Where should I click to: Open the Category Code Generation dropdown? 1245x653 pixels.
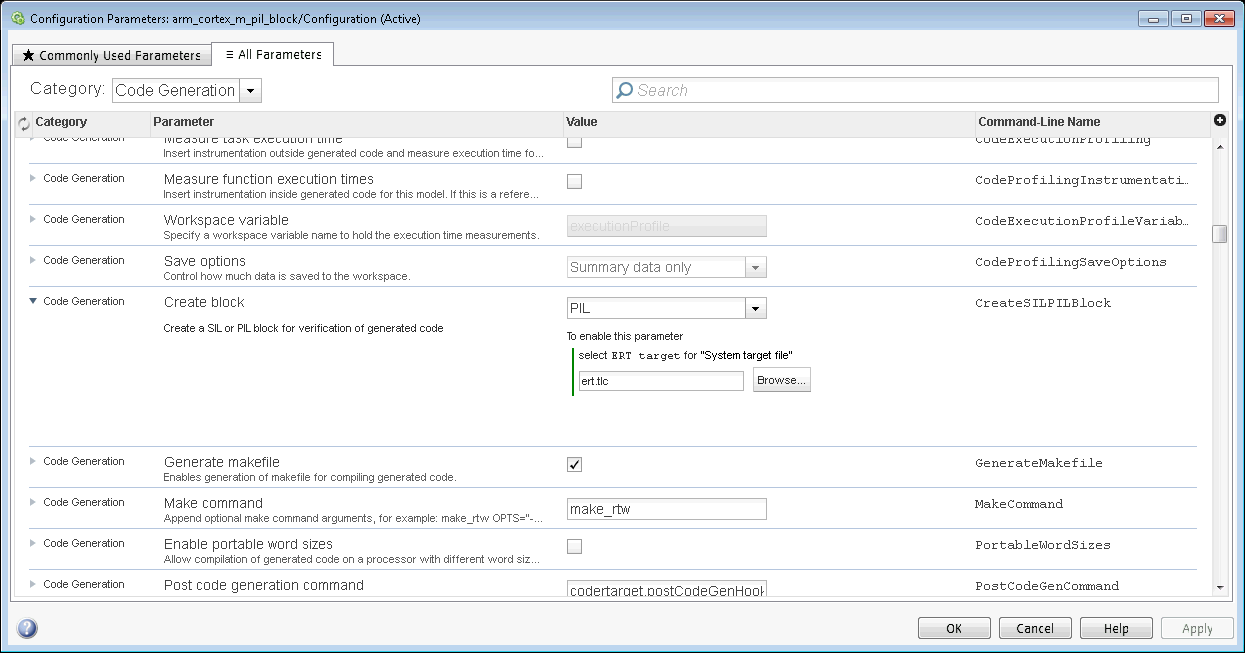(x=251, y=90)
